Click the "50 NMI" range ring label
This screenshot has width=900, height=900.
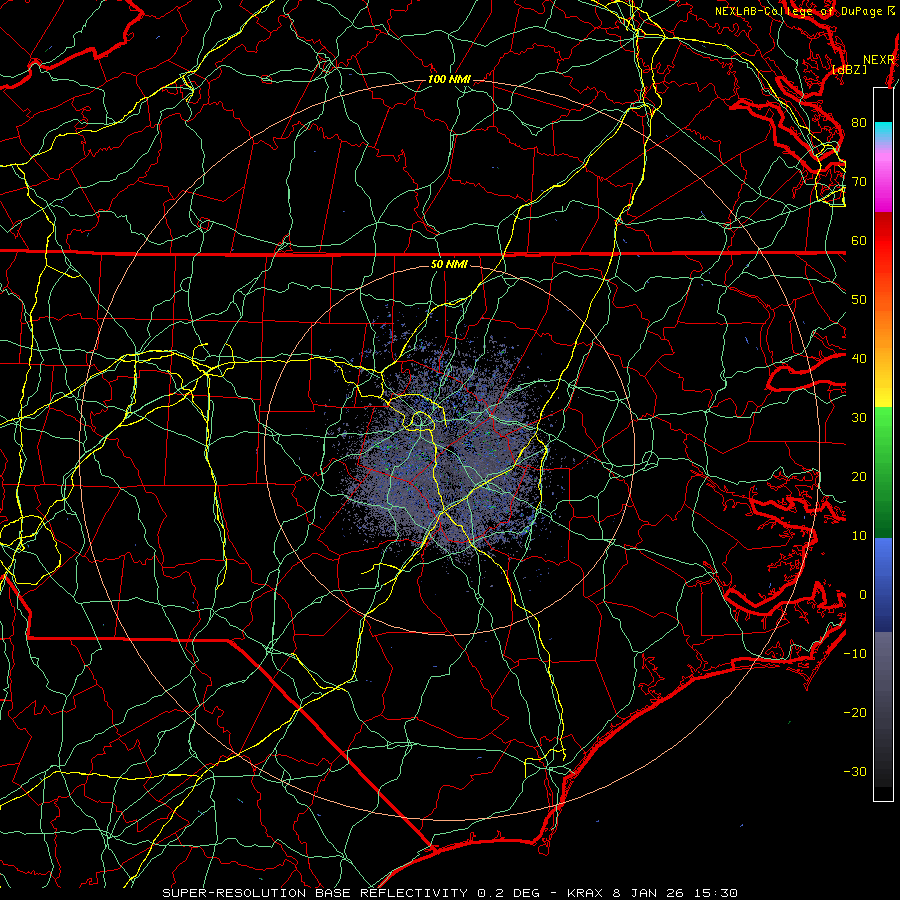[x=449, y=265]
